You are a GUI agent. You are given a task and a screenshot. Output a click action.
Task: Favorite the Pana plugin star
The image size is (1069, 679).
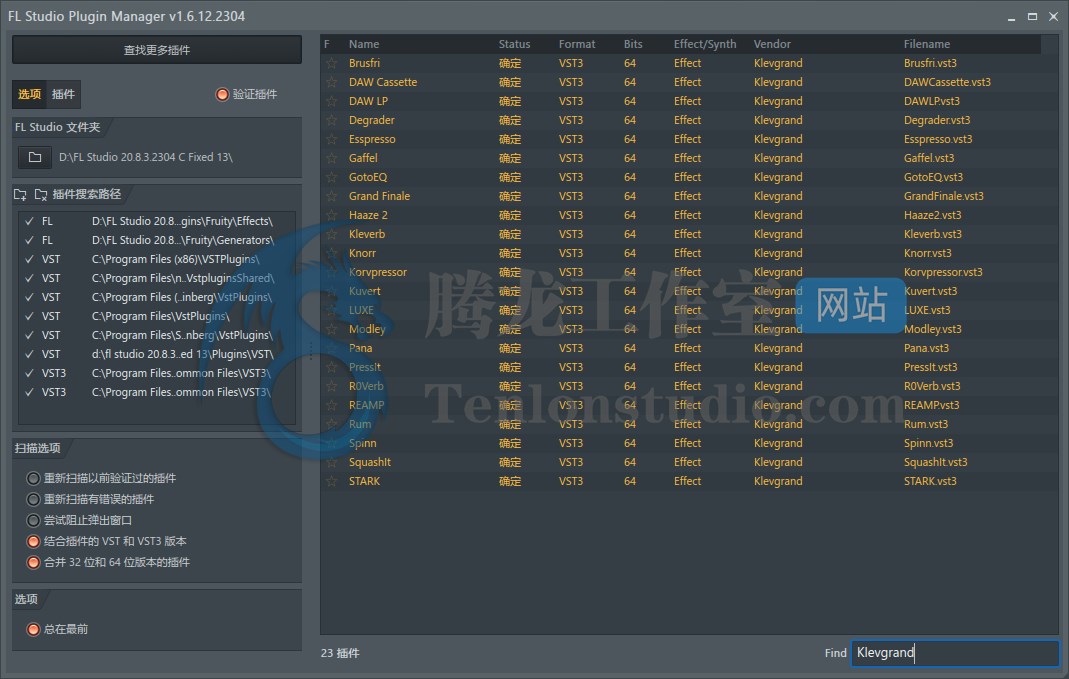coord(331,348)
